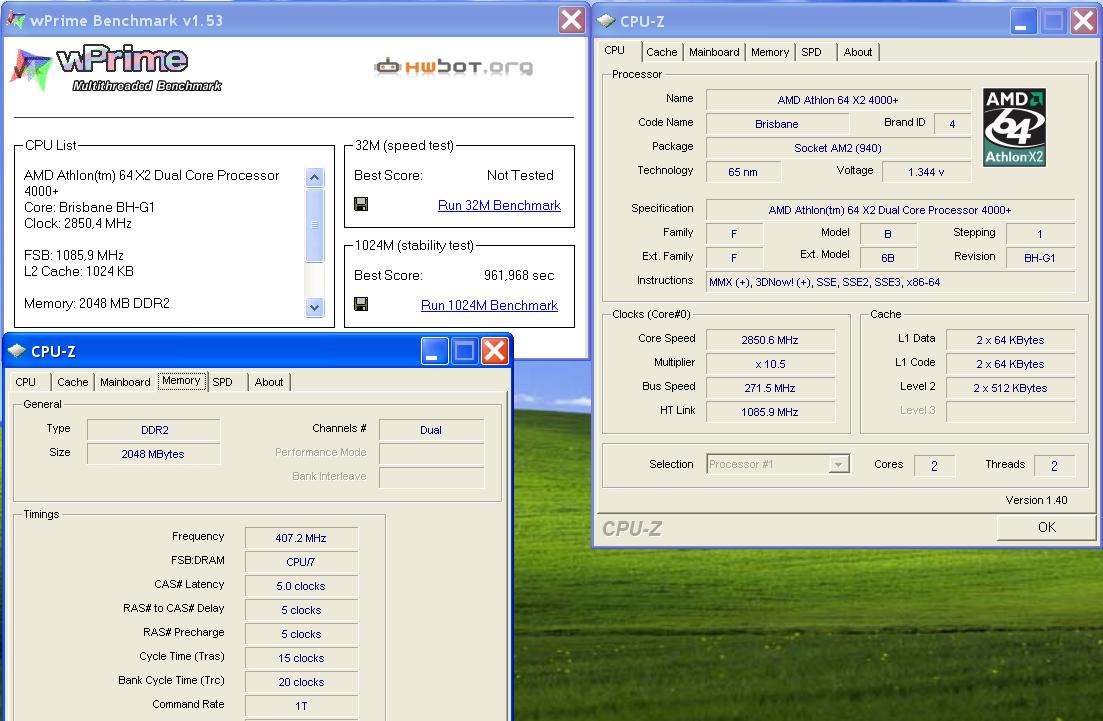Click the memory Frequency value 407.2 MHz
This screenshot has height=721, width=1103.
tap(301, 537)
